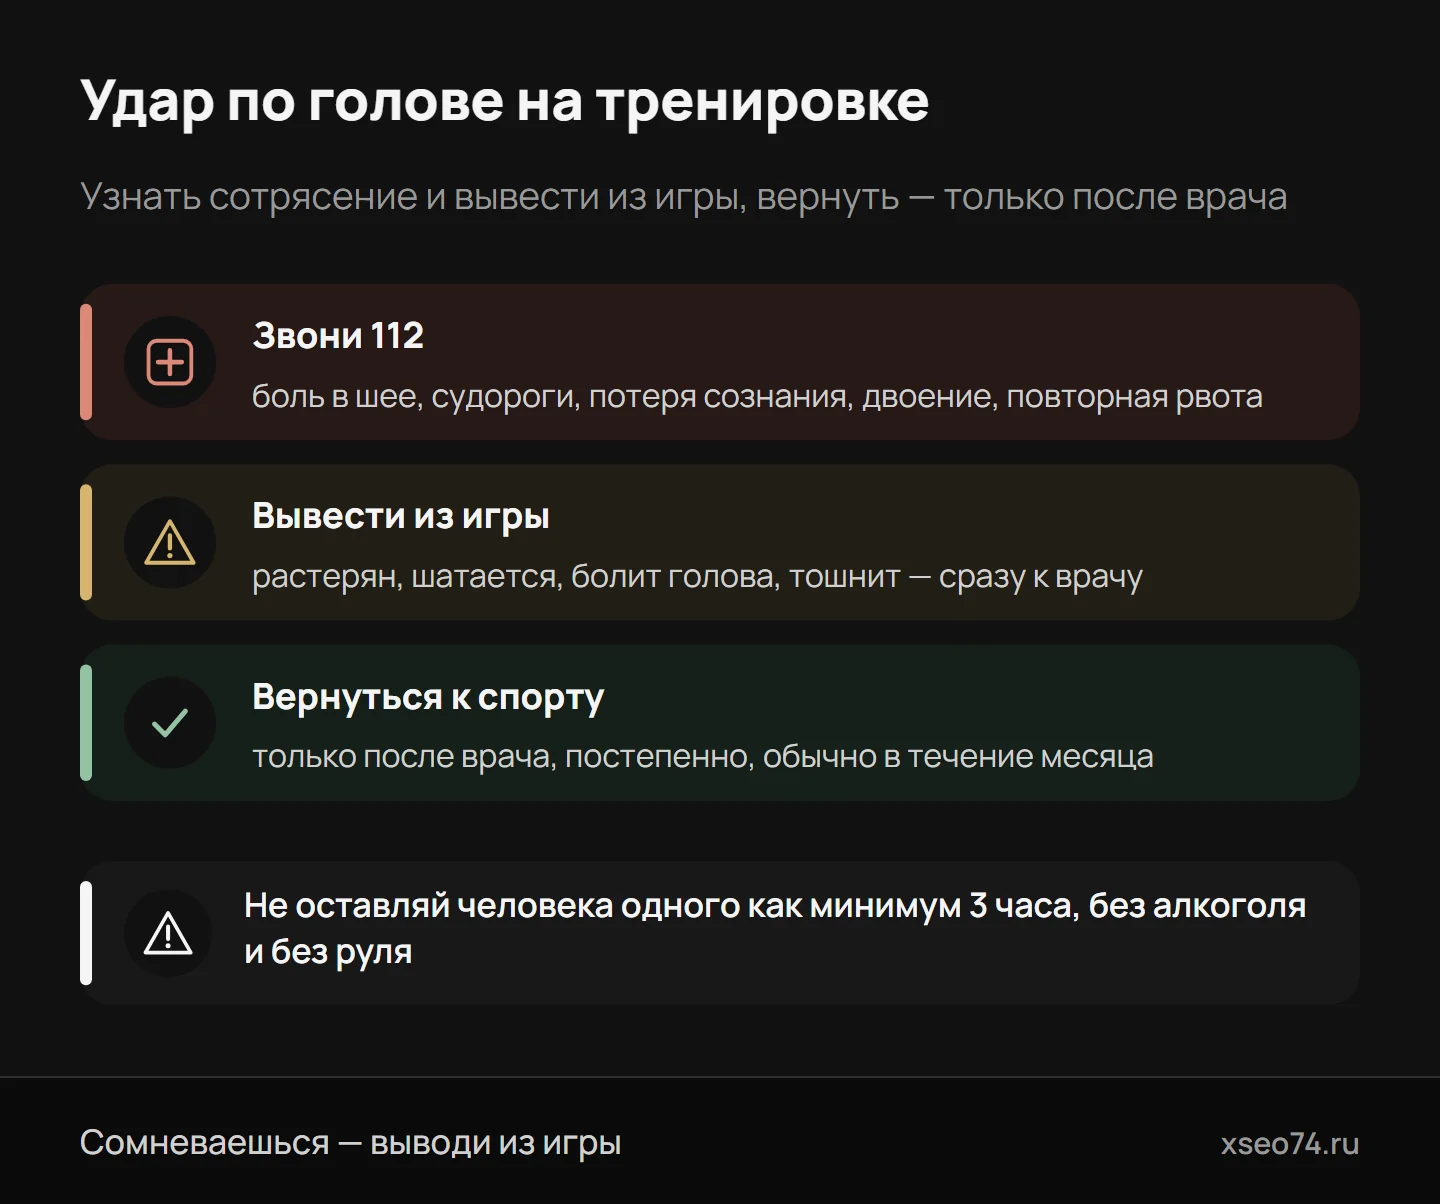Click the footer text Сомневаешься — выводи из игры

pos(351,1143)
